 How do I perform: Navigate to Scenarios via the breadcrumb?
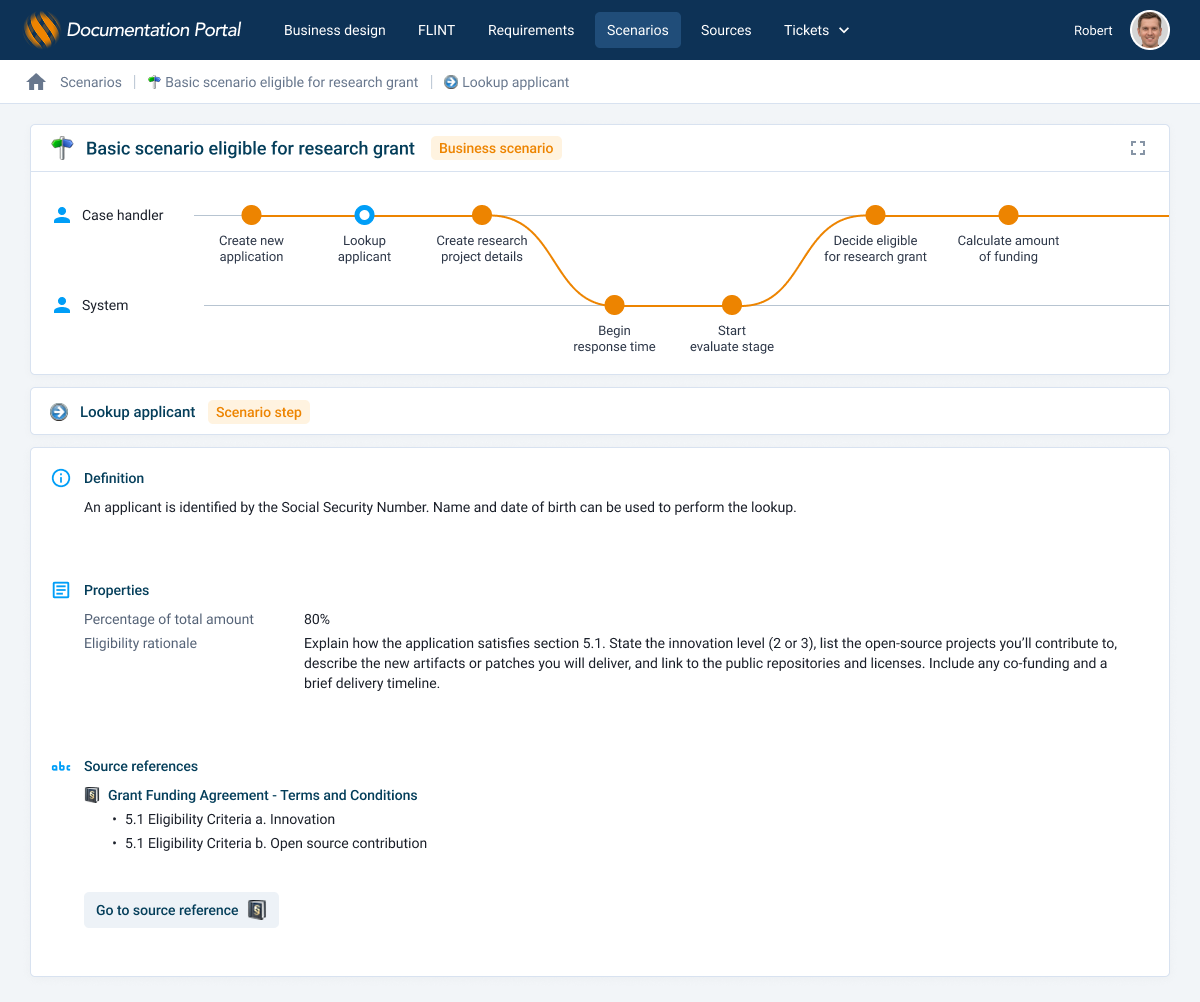[90, 81]
